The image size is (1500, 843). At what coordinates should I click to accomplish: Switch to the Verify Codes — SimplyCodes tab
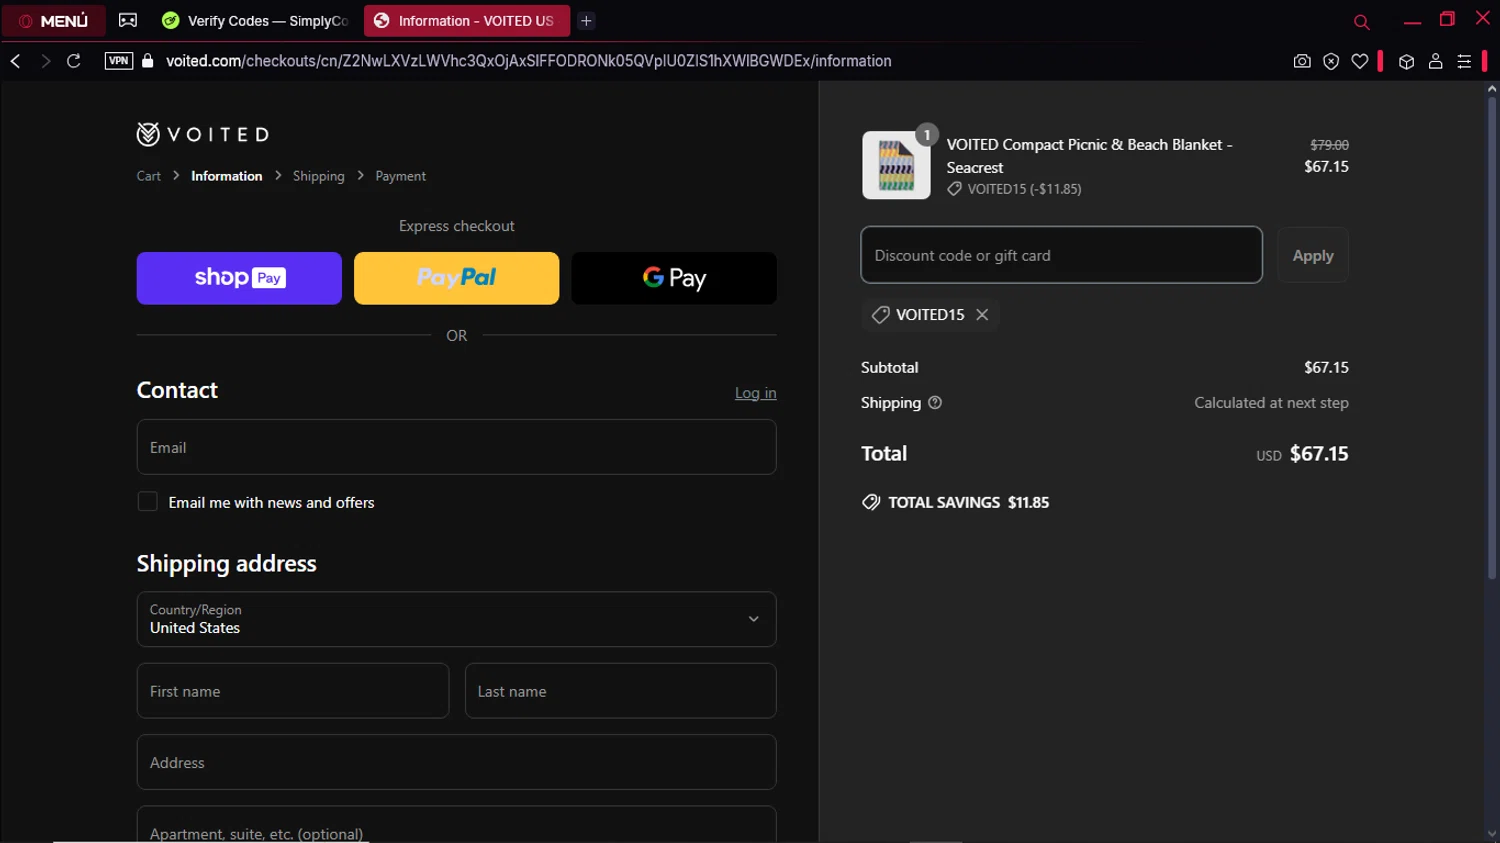coord(255,20)
